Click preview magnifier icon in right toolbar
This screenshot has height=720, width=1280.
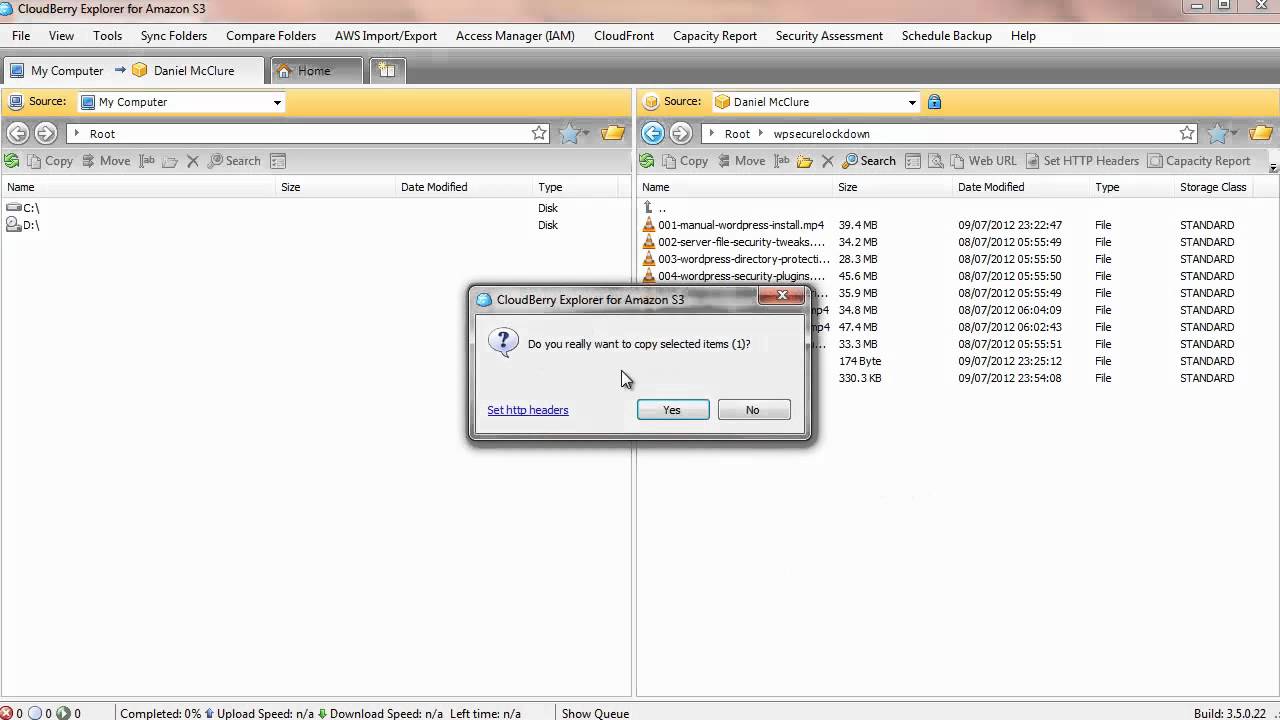click(936, 161)
